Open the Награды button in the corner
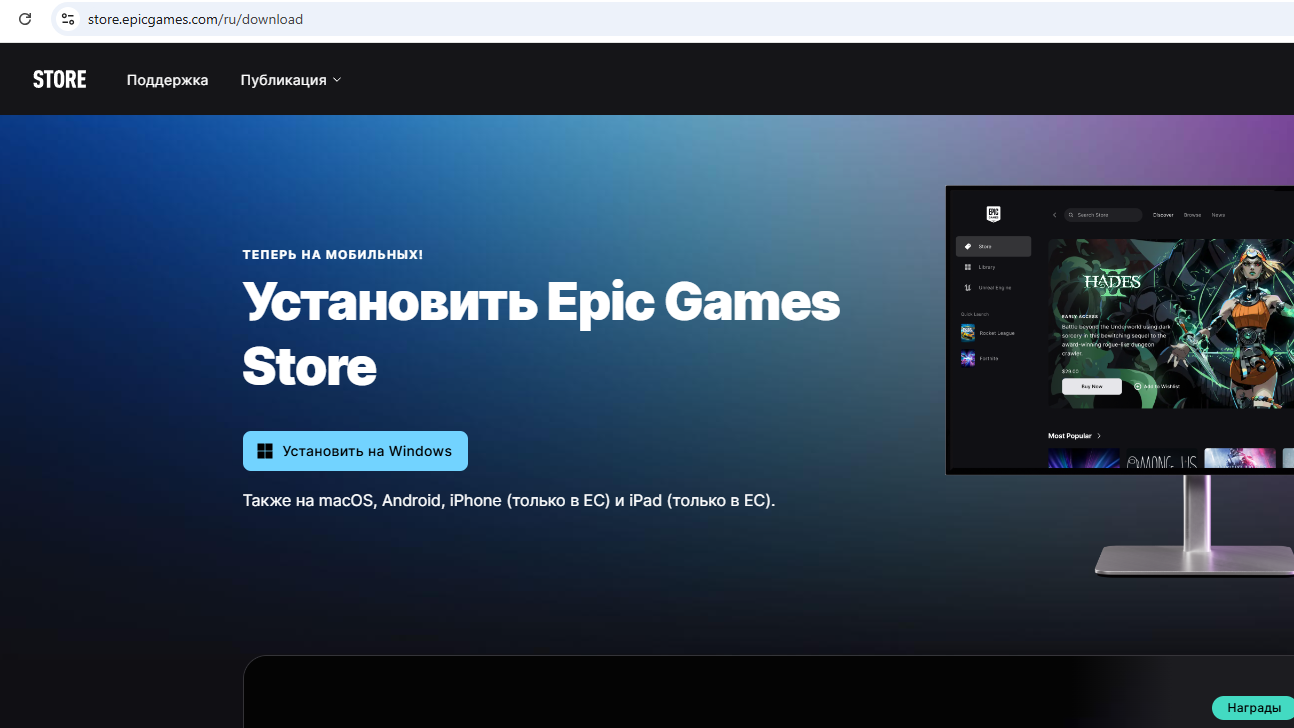Image resolution: width=1294 pixels, height=728 pixels. pyautogui.click(x=1253, y=708)
